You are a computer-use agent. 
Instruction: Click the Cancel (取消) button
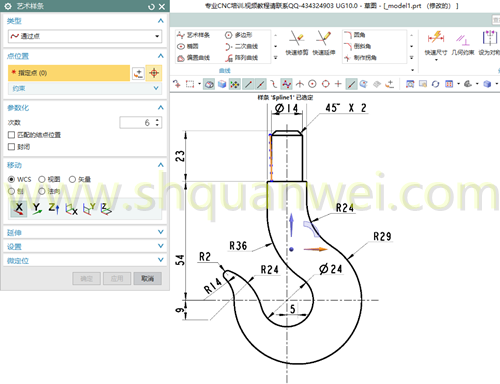tap(147, 278)
